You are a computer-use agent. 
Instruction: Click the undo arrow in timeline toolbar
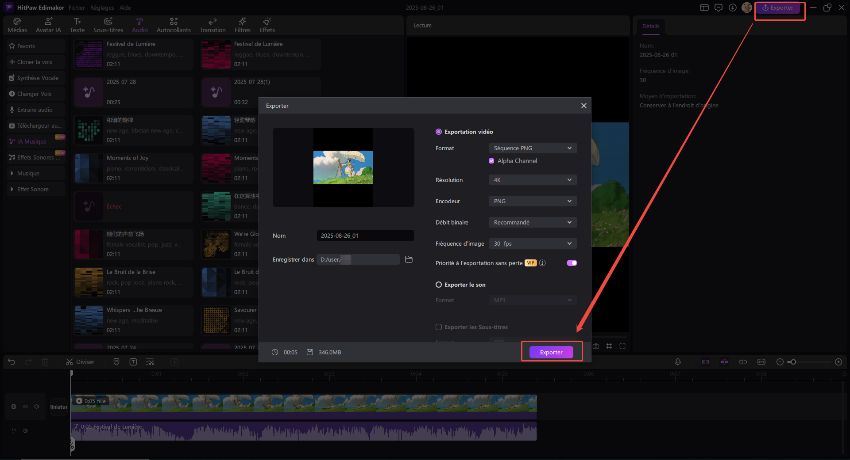pyautogui.click(x=11, y=361)
